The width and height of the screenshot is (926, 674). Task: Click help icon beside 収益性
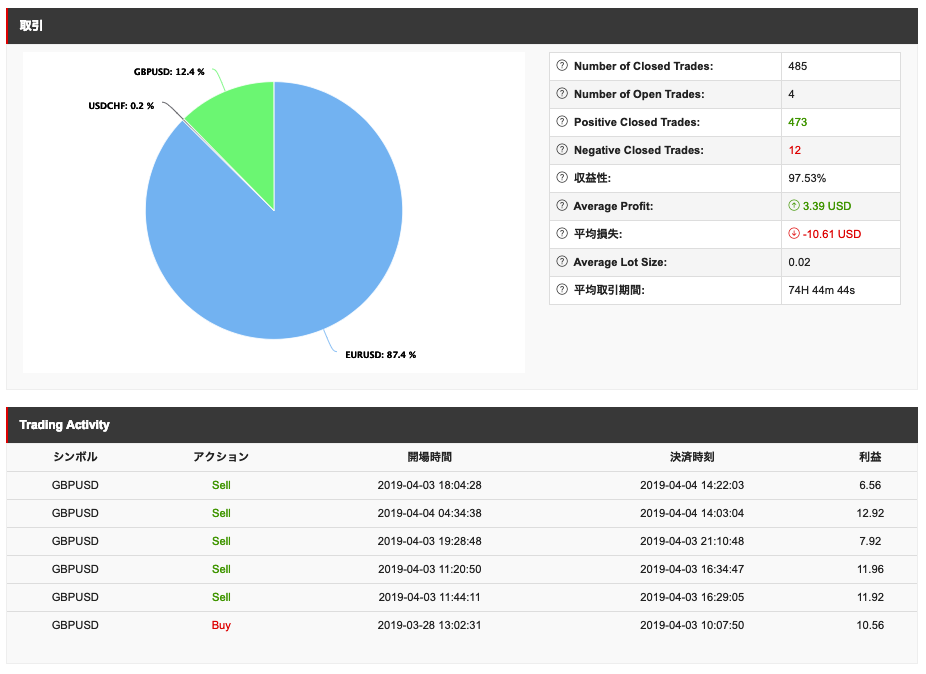tap(562, 177)
